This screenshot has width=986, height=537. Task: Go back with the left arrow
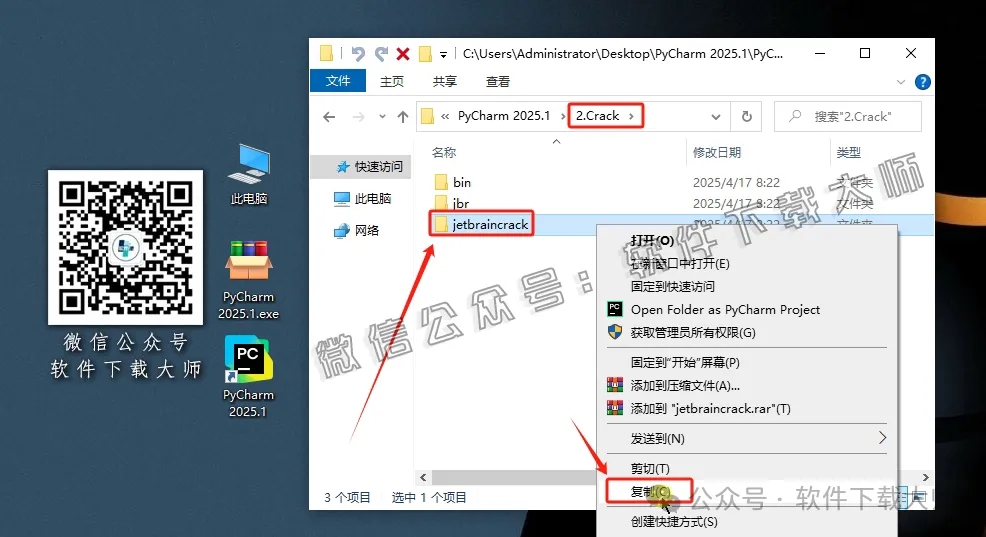click(329, 116)
